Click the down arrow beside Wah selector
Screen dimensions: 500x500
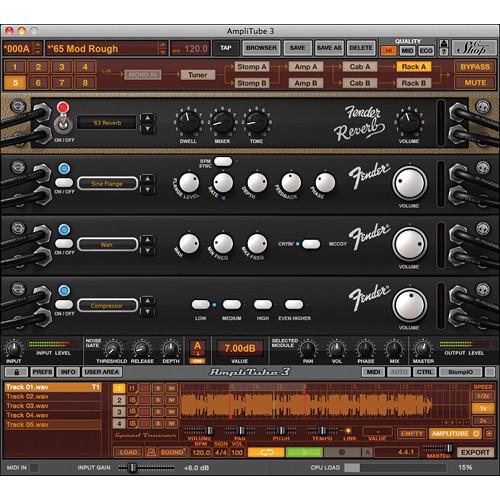(x=147, y=251)
